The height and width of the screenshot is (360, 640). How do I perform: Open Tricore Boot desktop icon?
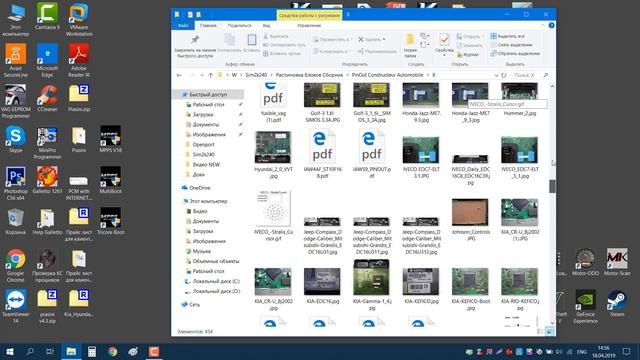[x=111, y=221]
